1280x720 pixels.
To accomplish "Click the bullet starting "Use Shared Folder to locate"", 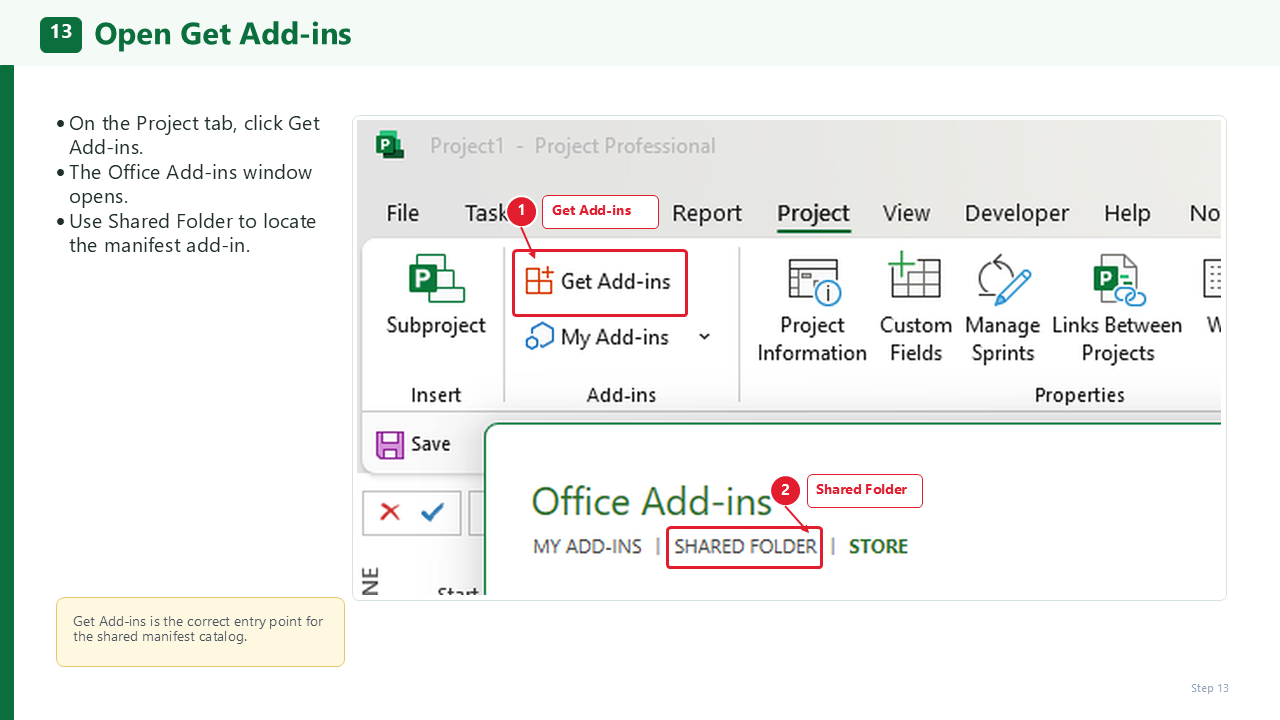I will click(x=192, y=233).
